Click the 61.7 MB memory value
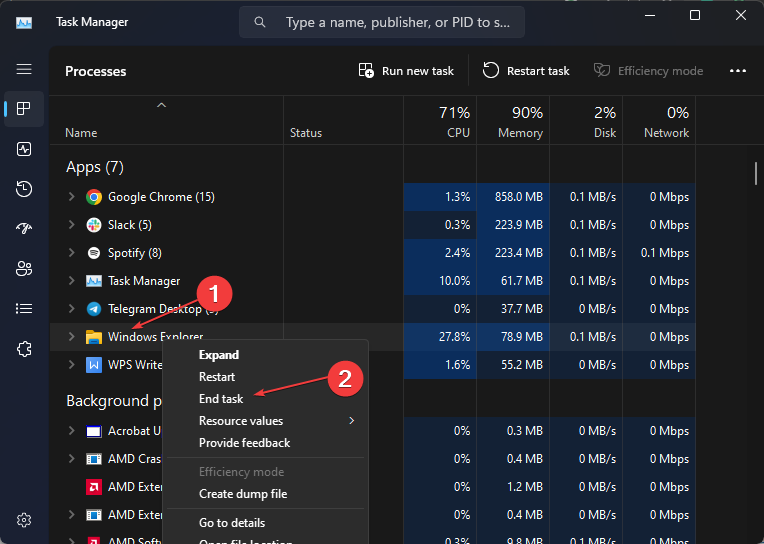 522,281
